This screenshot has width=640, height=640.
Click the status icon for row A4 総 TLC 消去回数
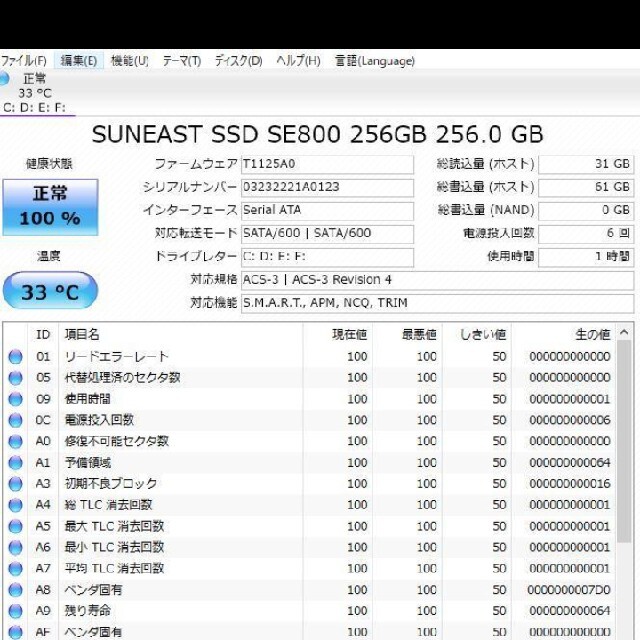(16, 505)
